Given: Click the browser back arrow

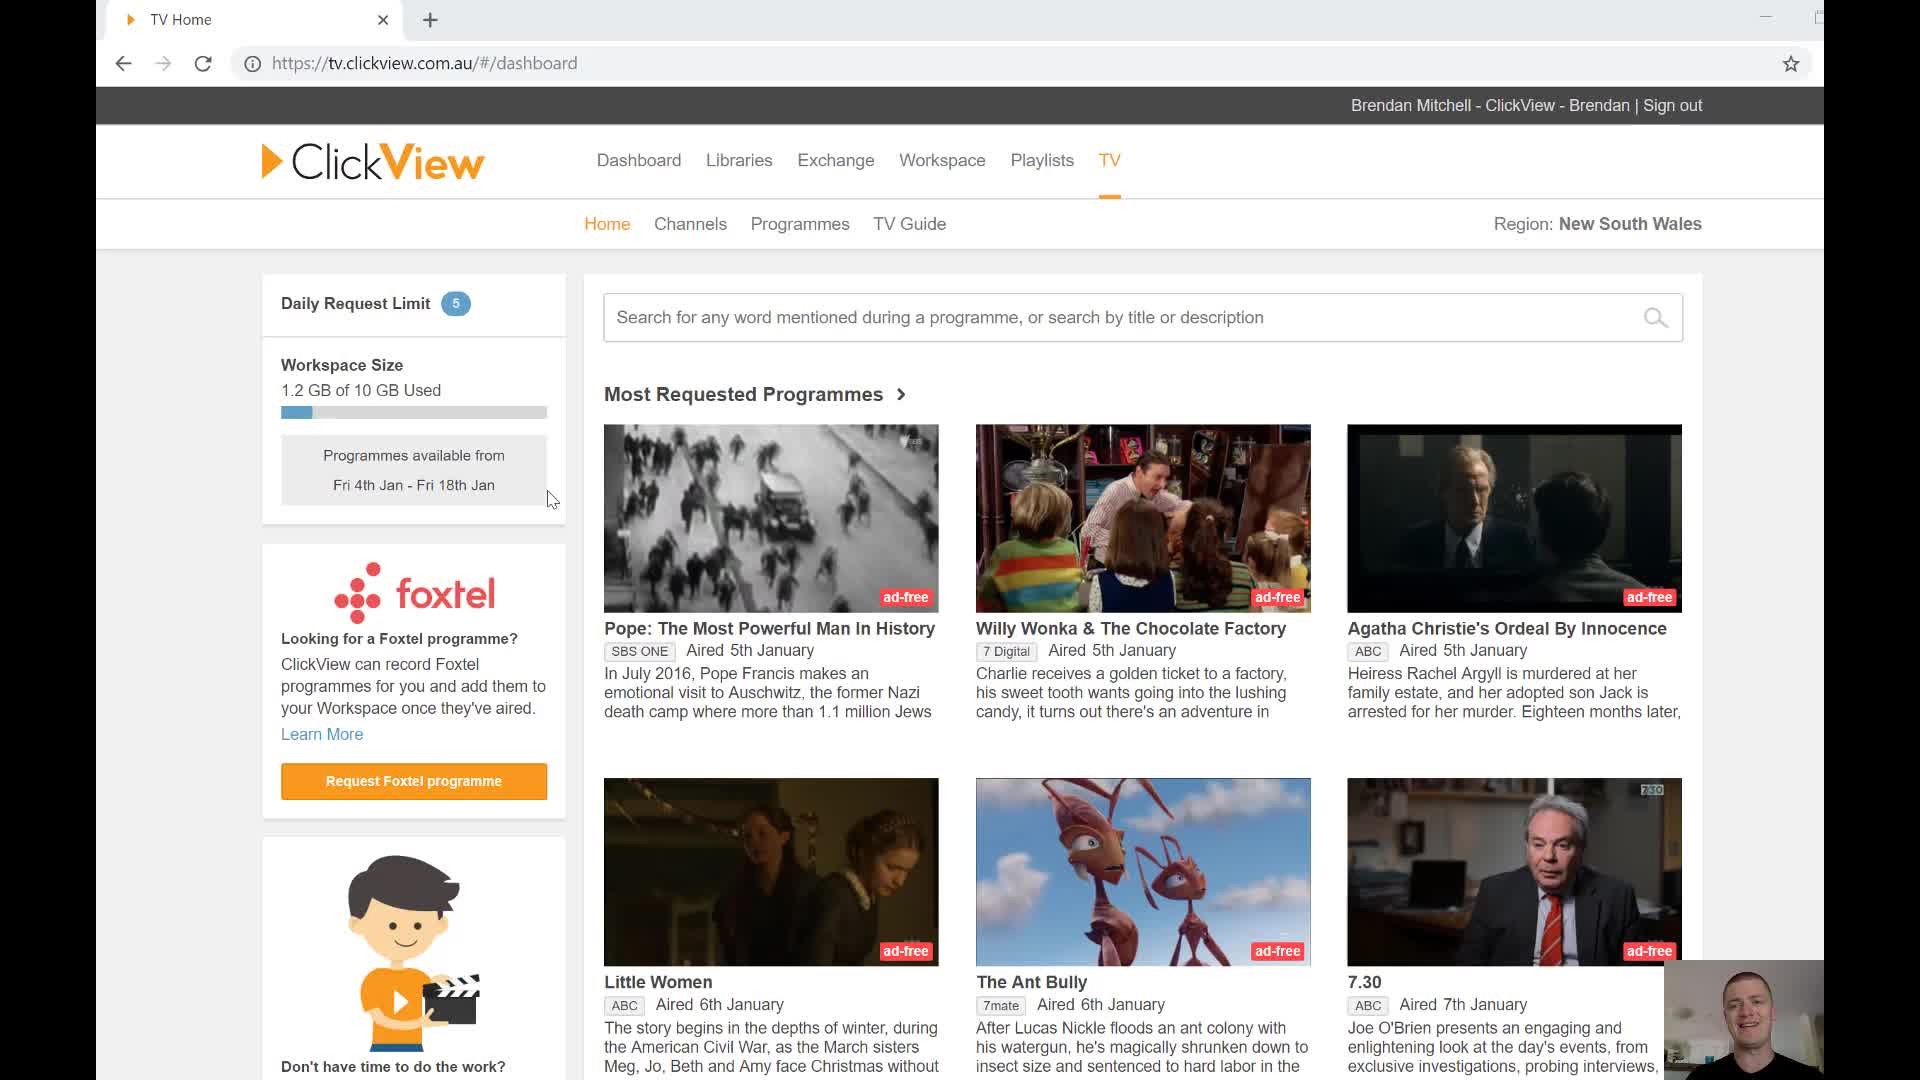Looking at the screenshot, I should click(x=123, y=63).
